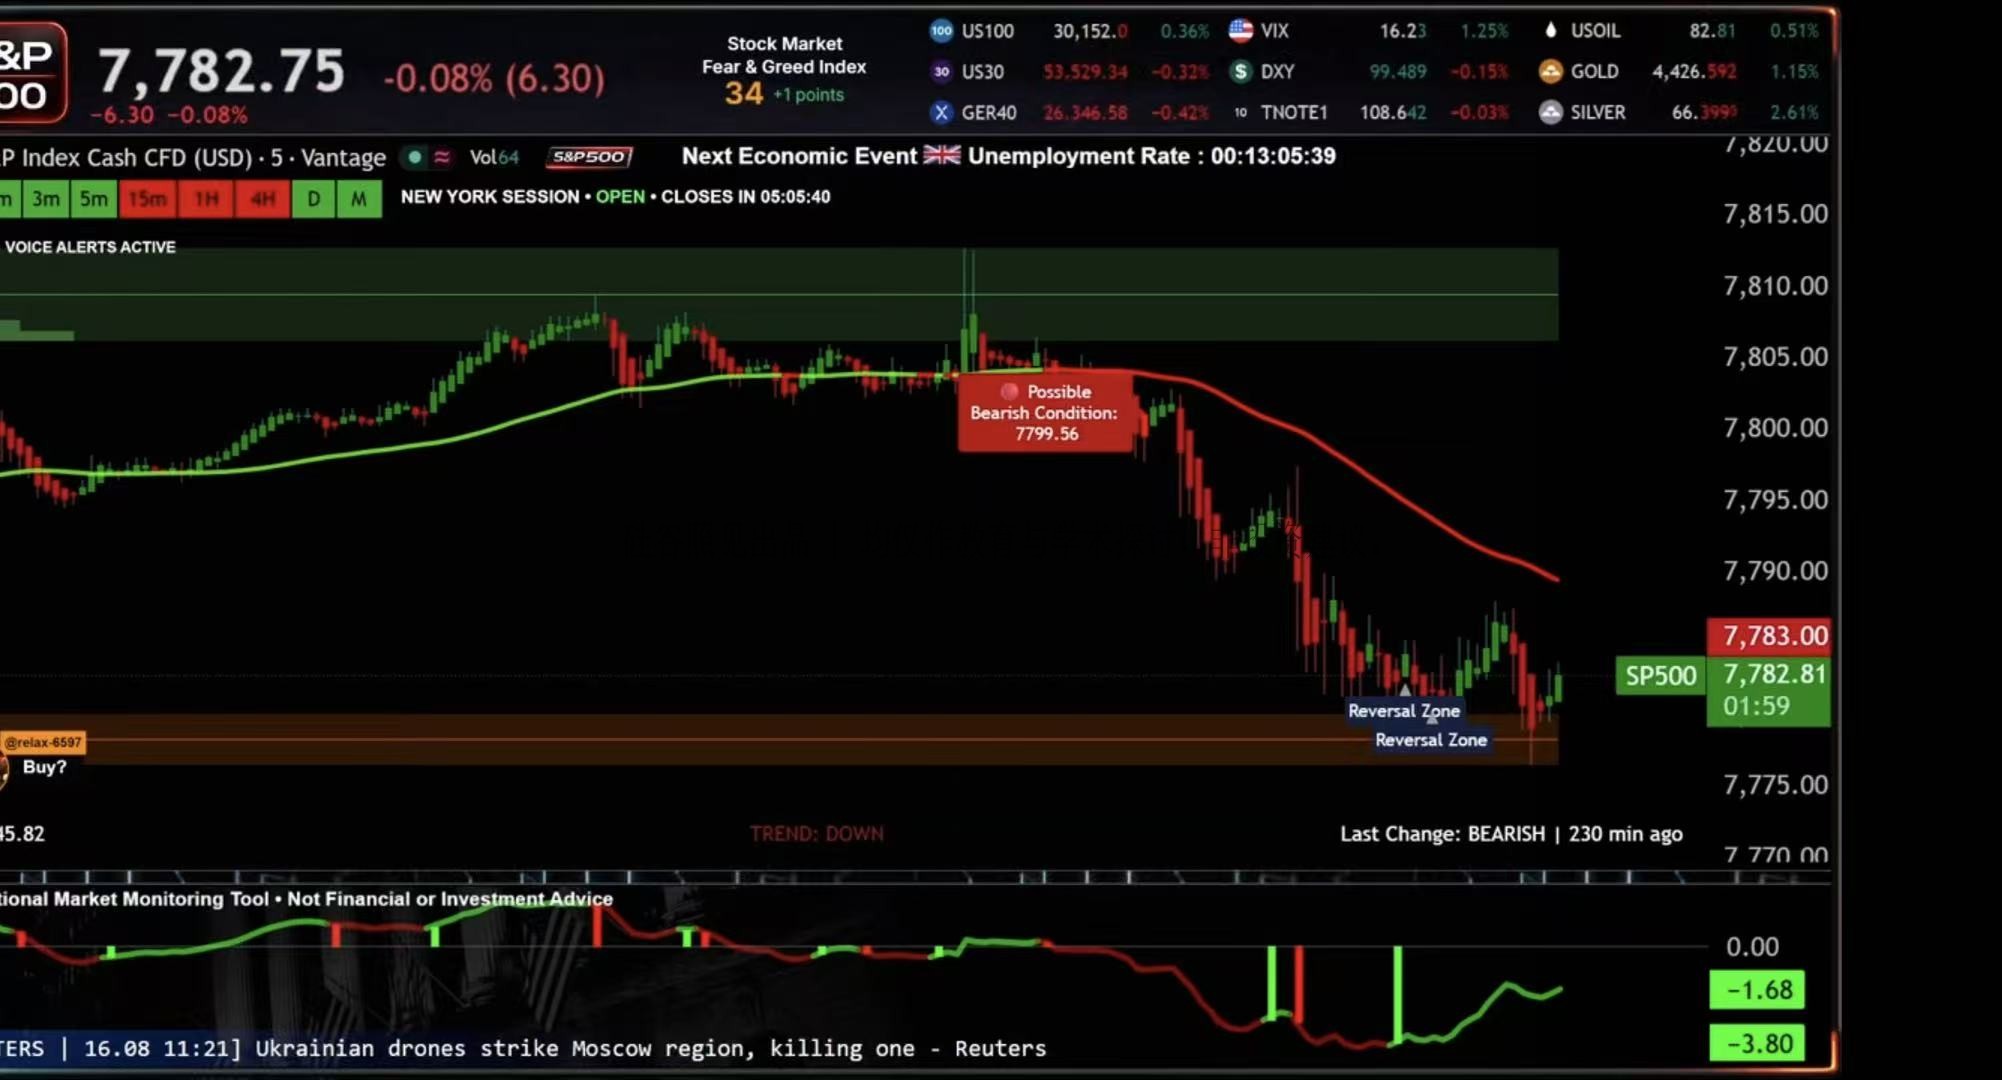Click the DXY value 99.489
Screen dimensions: 2002x1080
[x=1398, y=72]
